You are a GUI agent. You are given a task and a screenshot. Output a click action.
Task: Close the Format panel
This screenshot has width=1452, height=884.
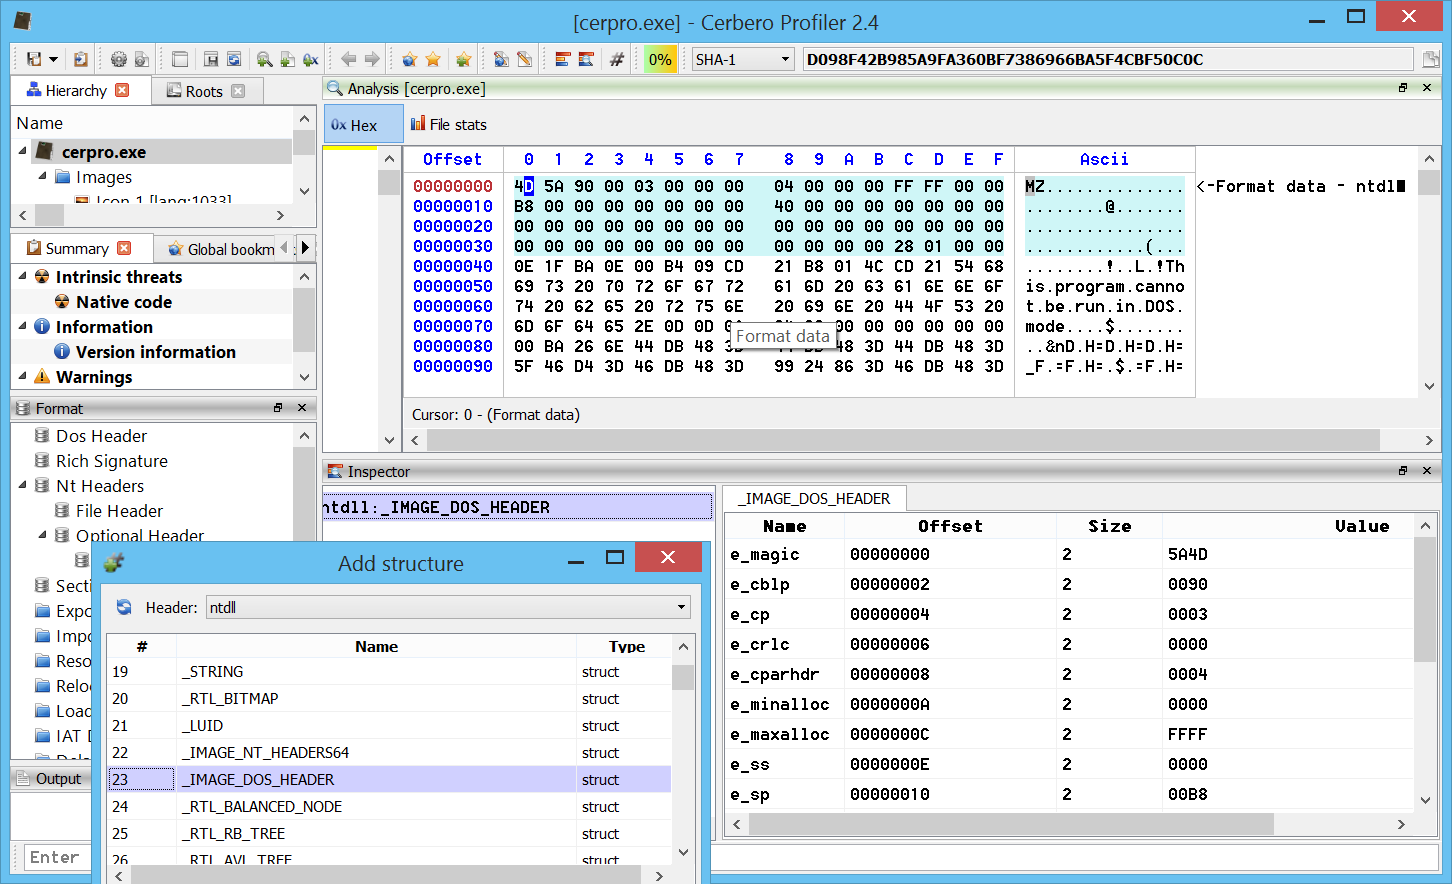302,408
